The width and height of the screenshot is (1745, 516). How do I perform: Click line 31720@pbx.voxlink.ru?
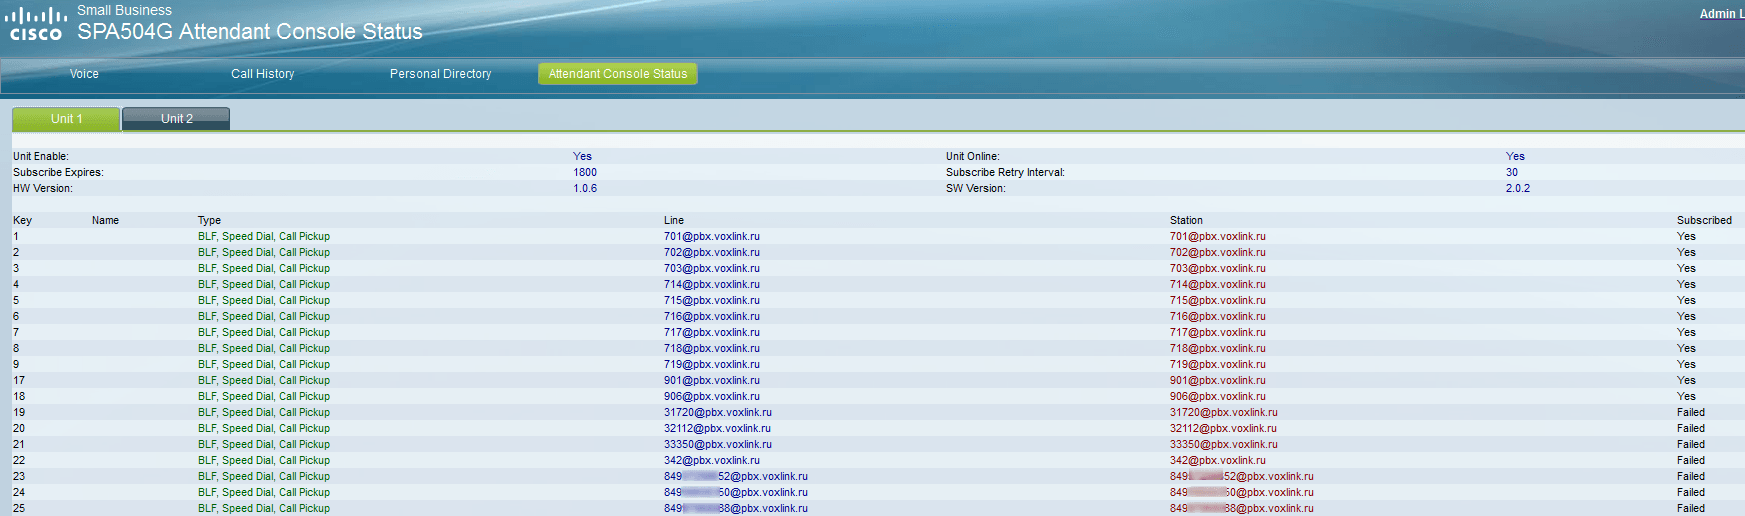(x=718, y=412)
